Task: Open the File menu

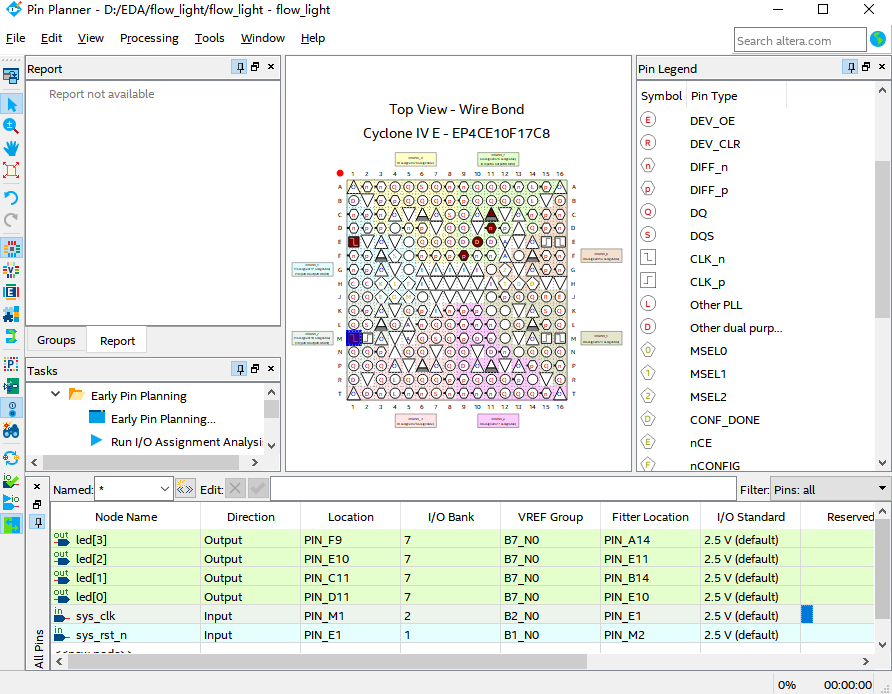Action: pos(15,38)
